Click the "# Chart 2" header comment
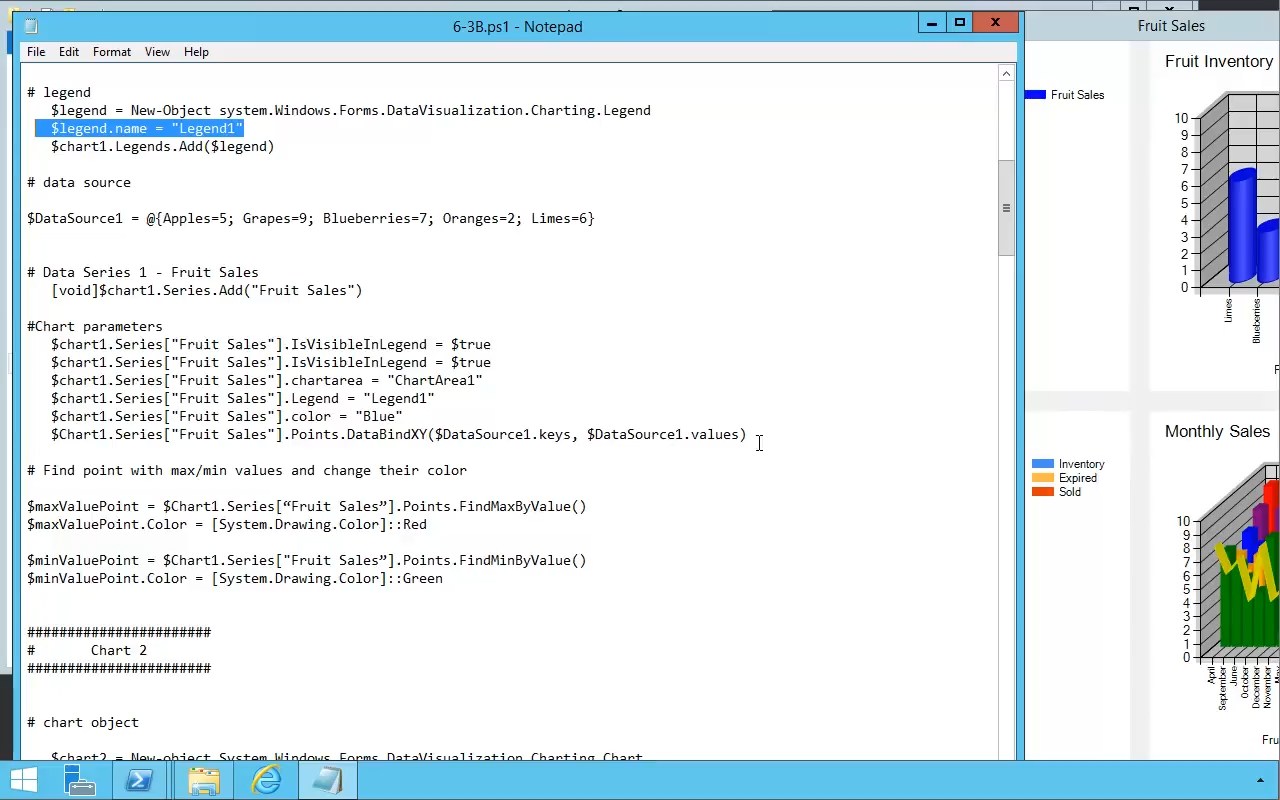Viewport: 1280px width, 800px height. (87, 650)
